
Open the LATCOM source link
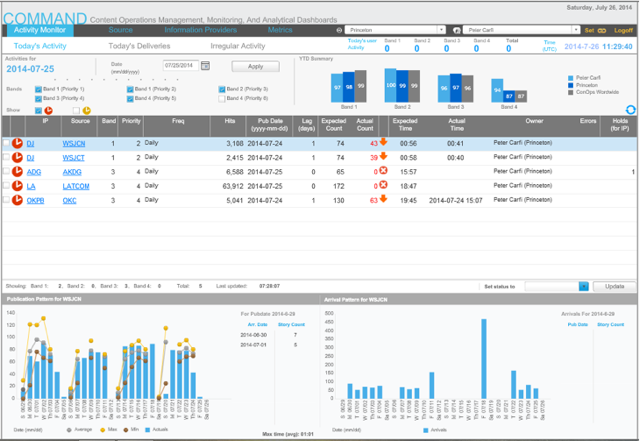point(76,187)
